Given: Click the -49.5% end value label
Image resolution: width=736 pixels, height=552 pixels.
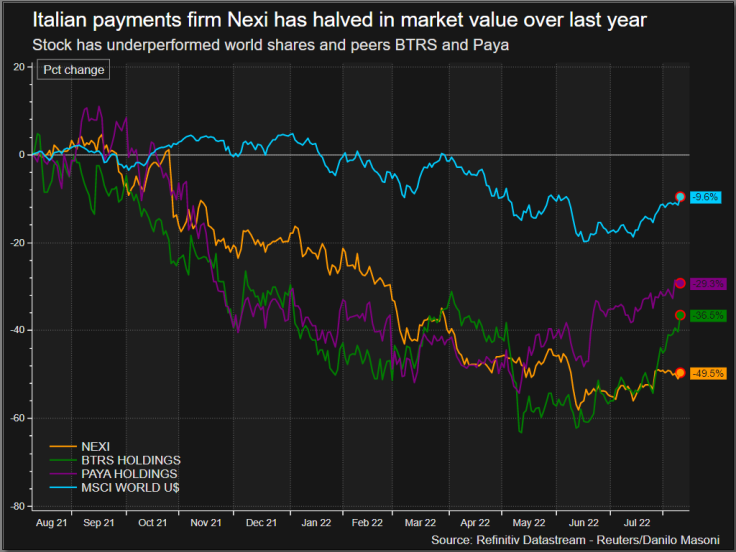Looking at the screenshot, I should (x=708, y=374).
